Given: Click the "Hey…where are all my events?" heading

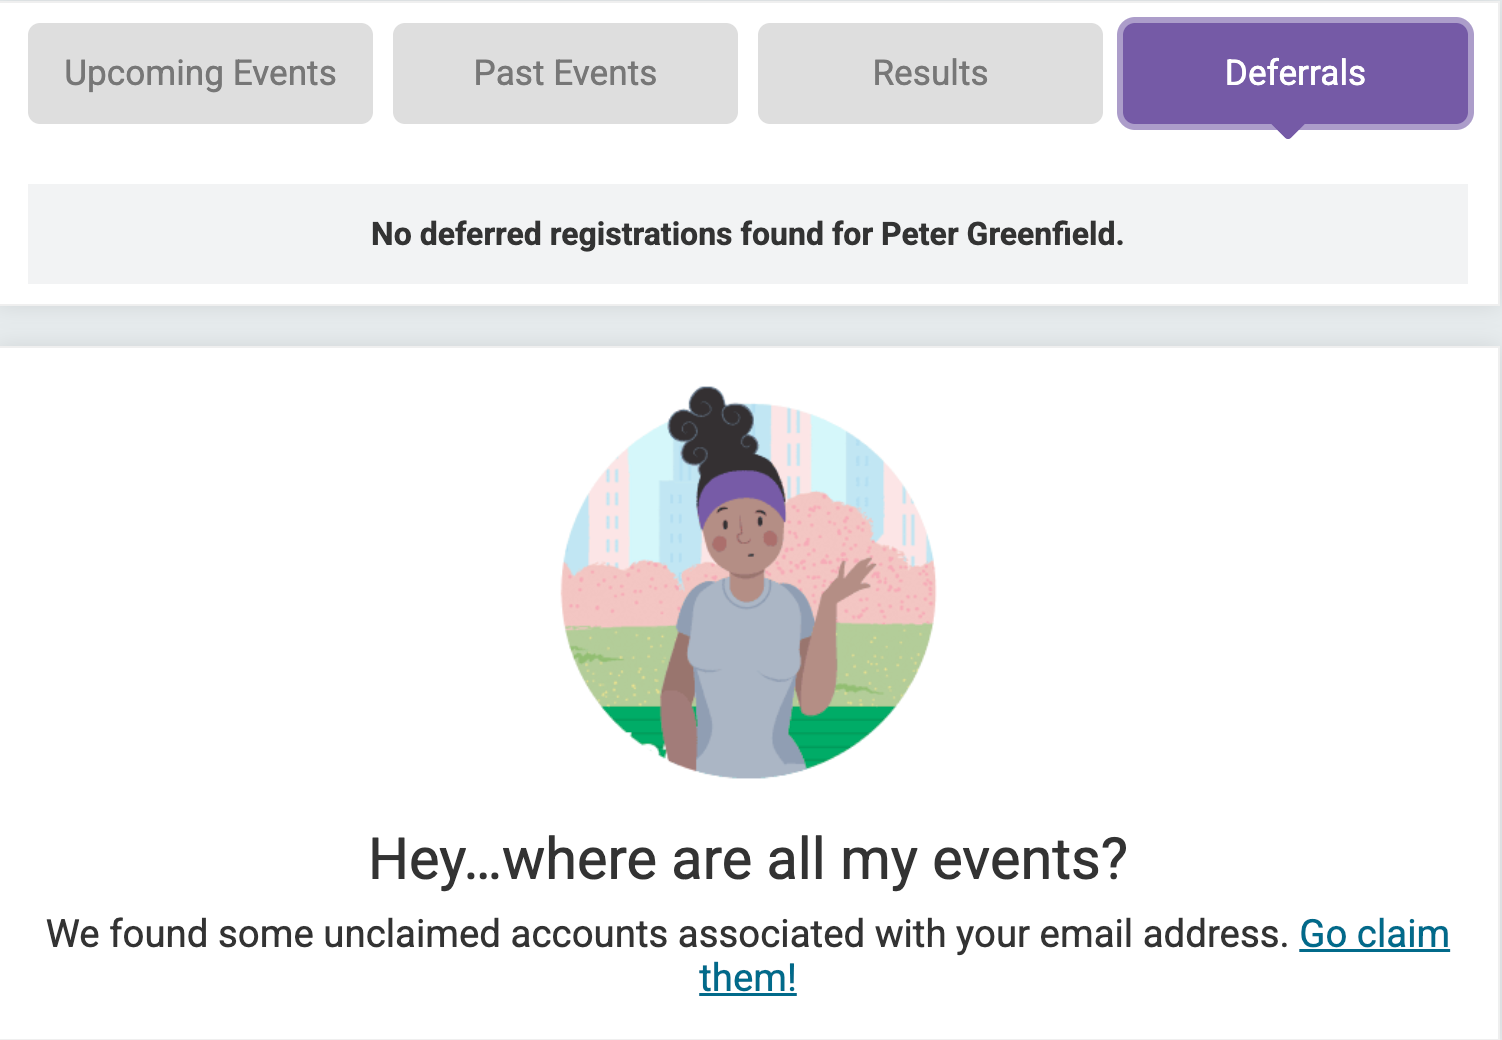Looking at the screenshot, I should click(x=748, y=859).
